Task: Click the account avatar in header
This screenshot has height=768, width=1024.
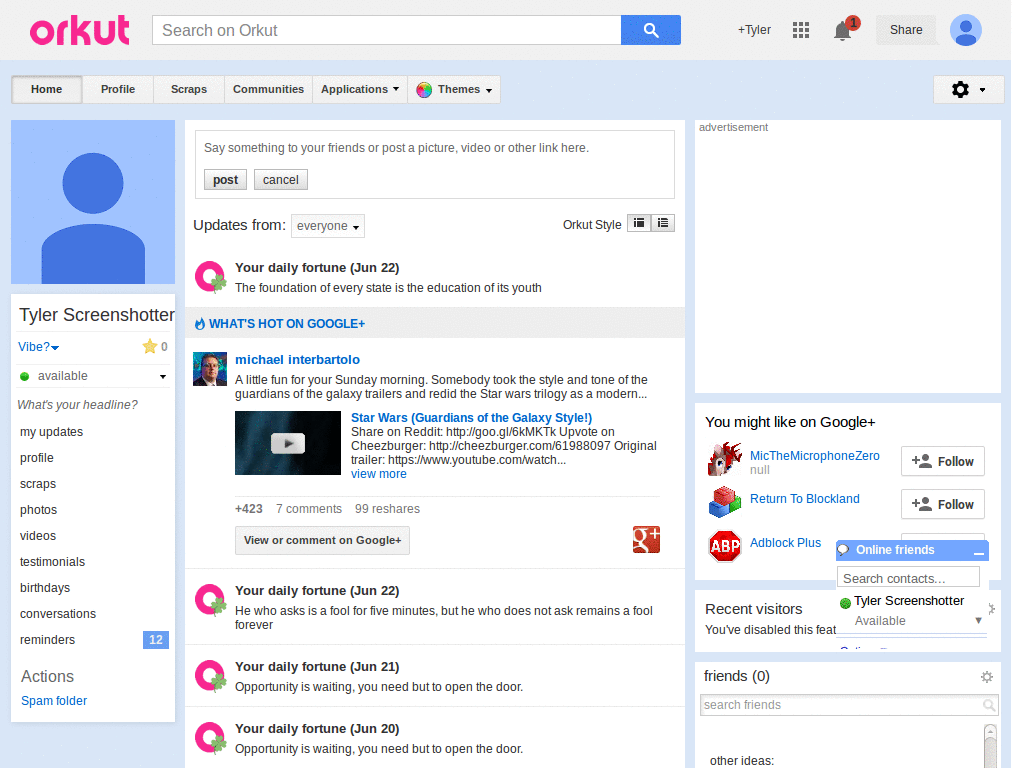Action: (x=965, y=30)
